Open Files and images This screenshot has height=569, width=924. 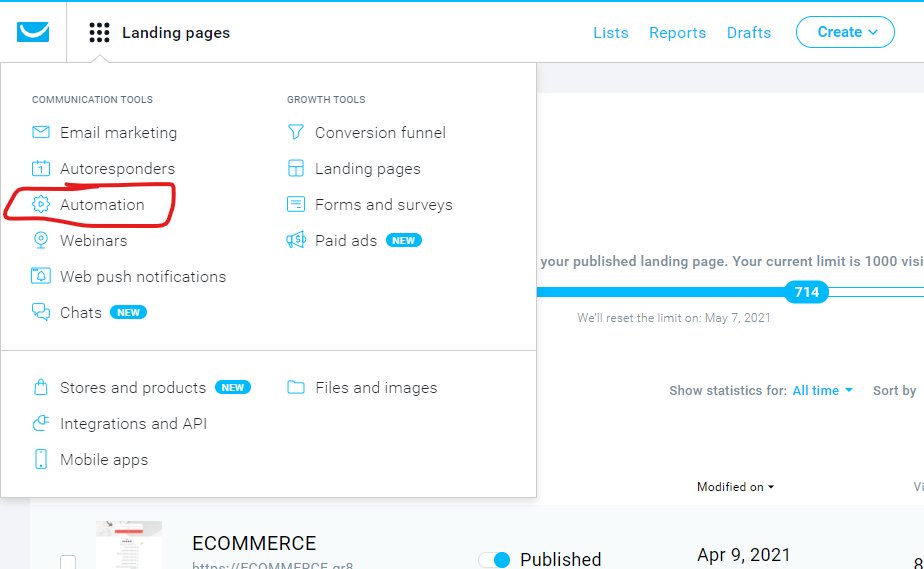coord(376,388)
